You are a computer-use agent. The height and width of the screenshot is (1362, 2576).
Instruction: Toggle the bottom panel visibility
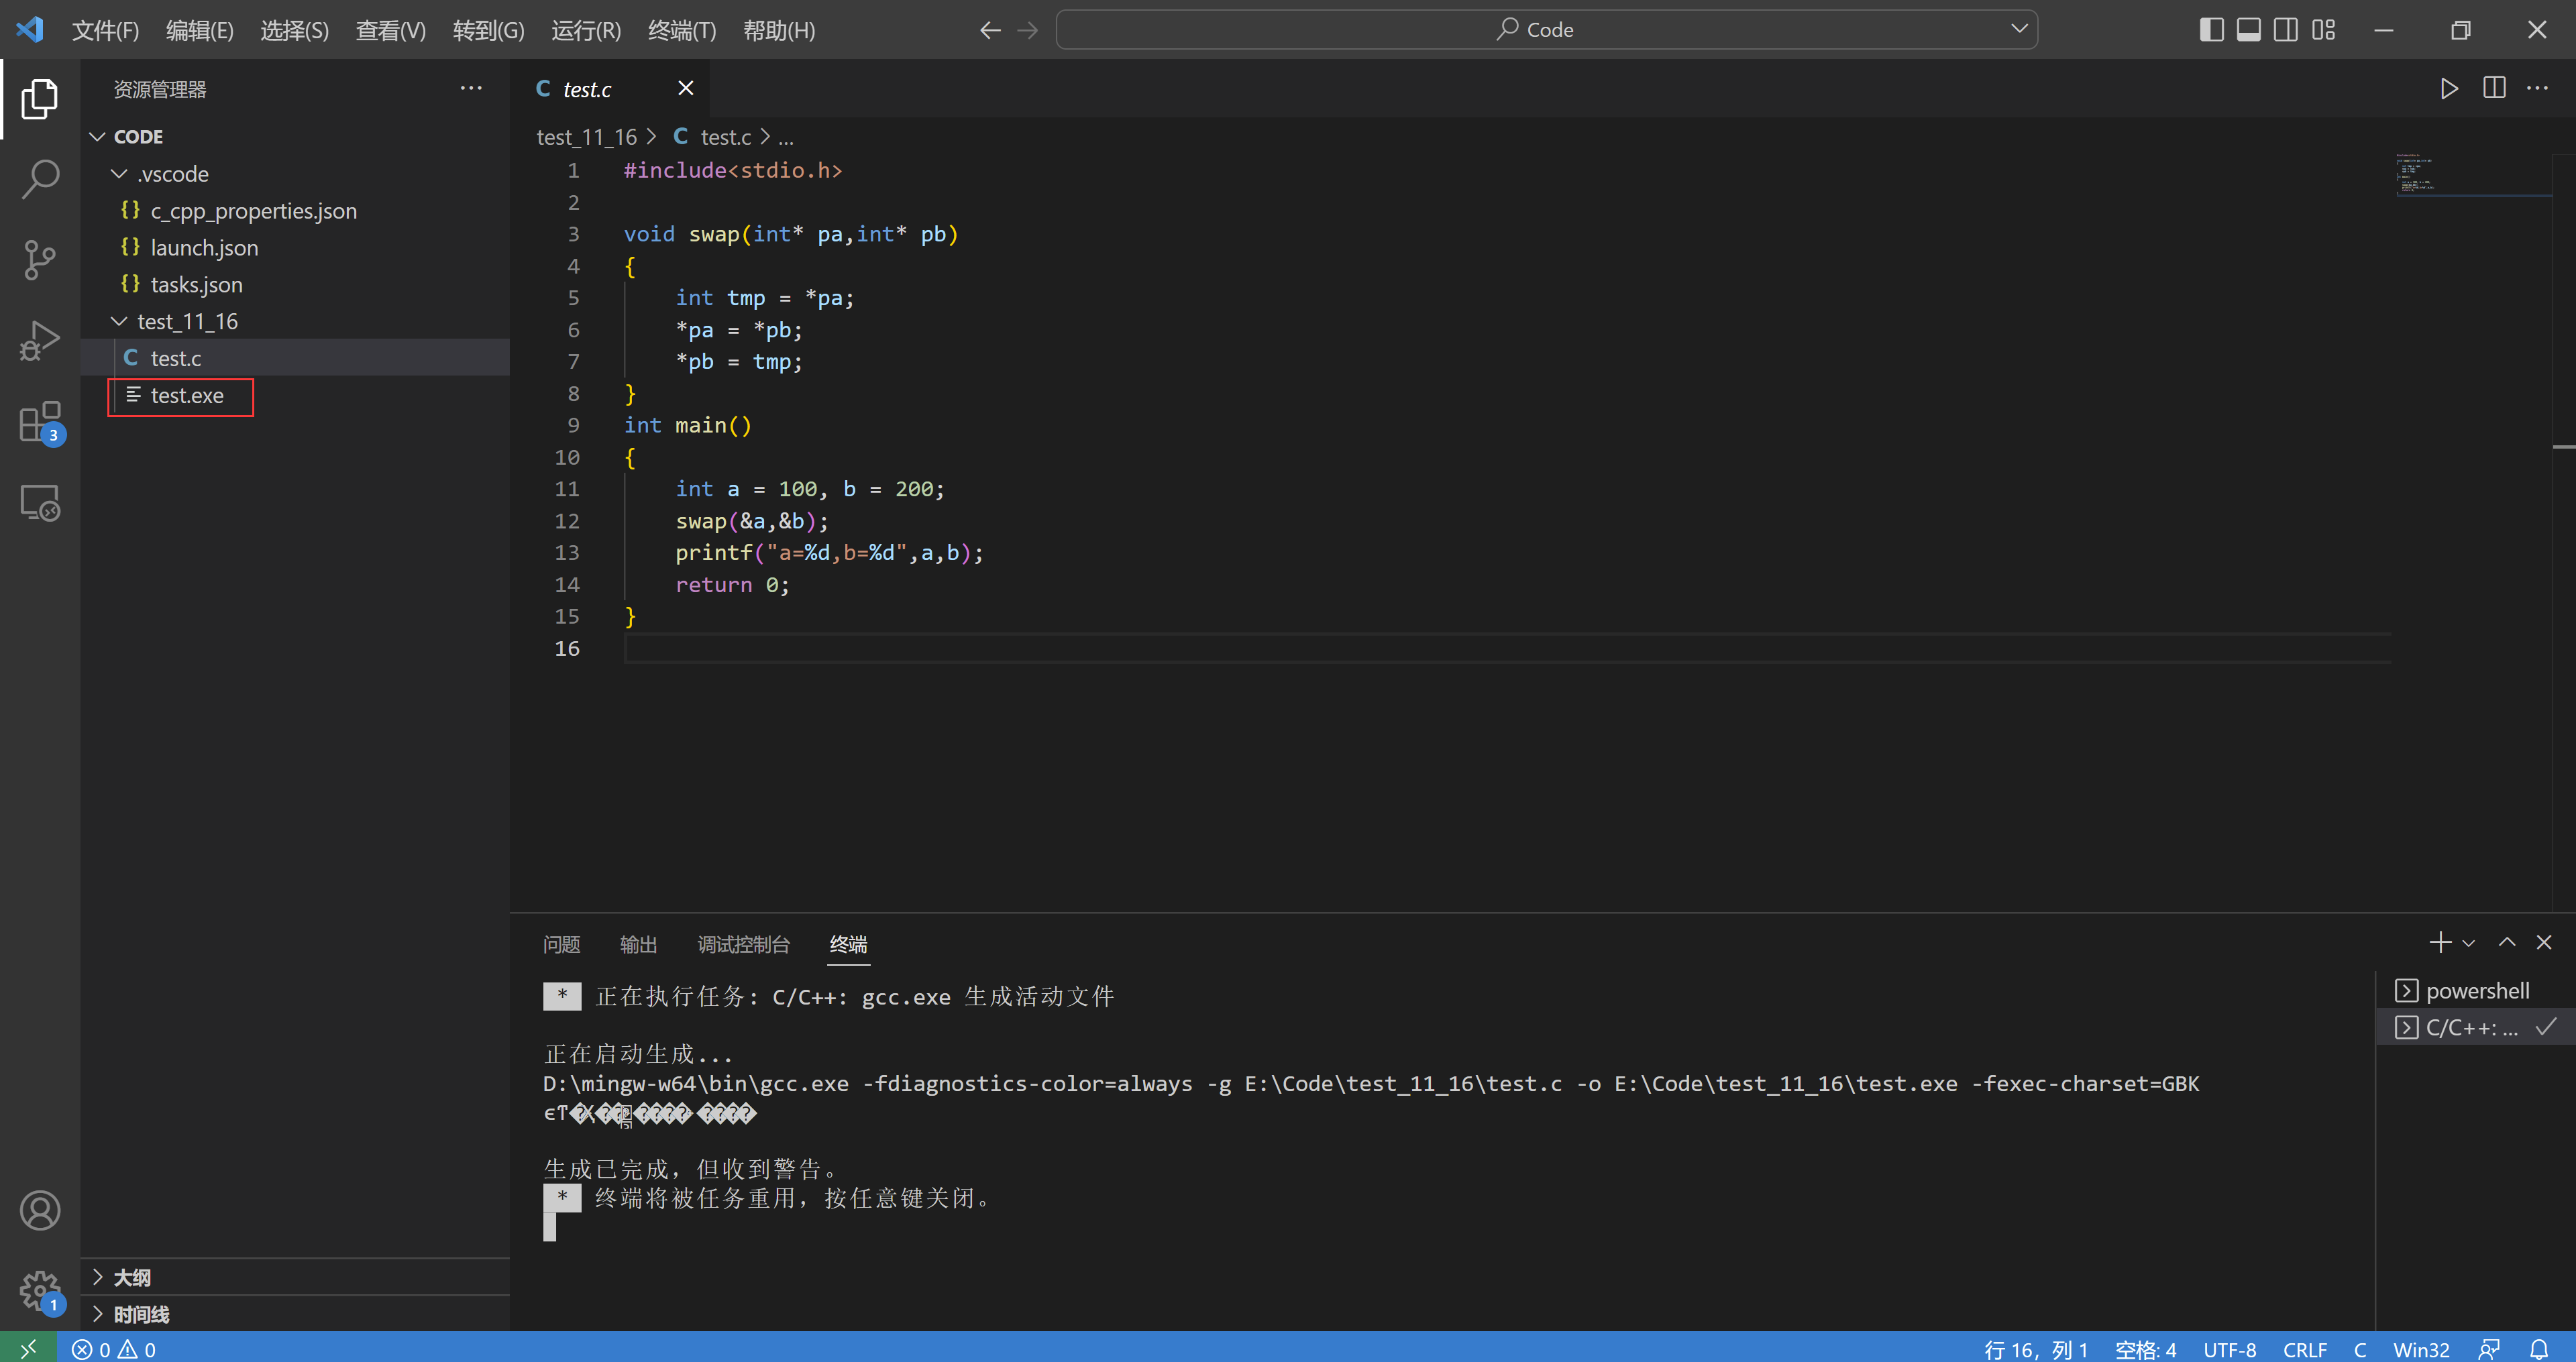(x=2248, y=30)
